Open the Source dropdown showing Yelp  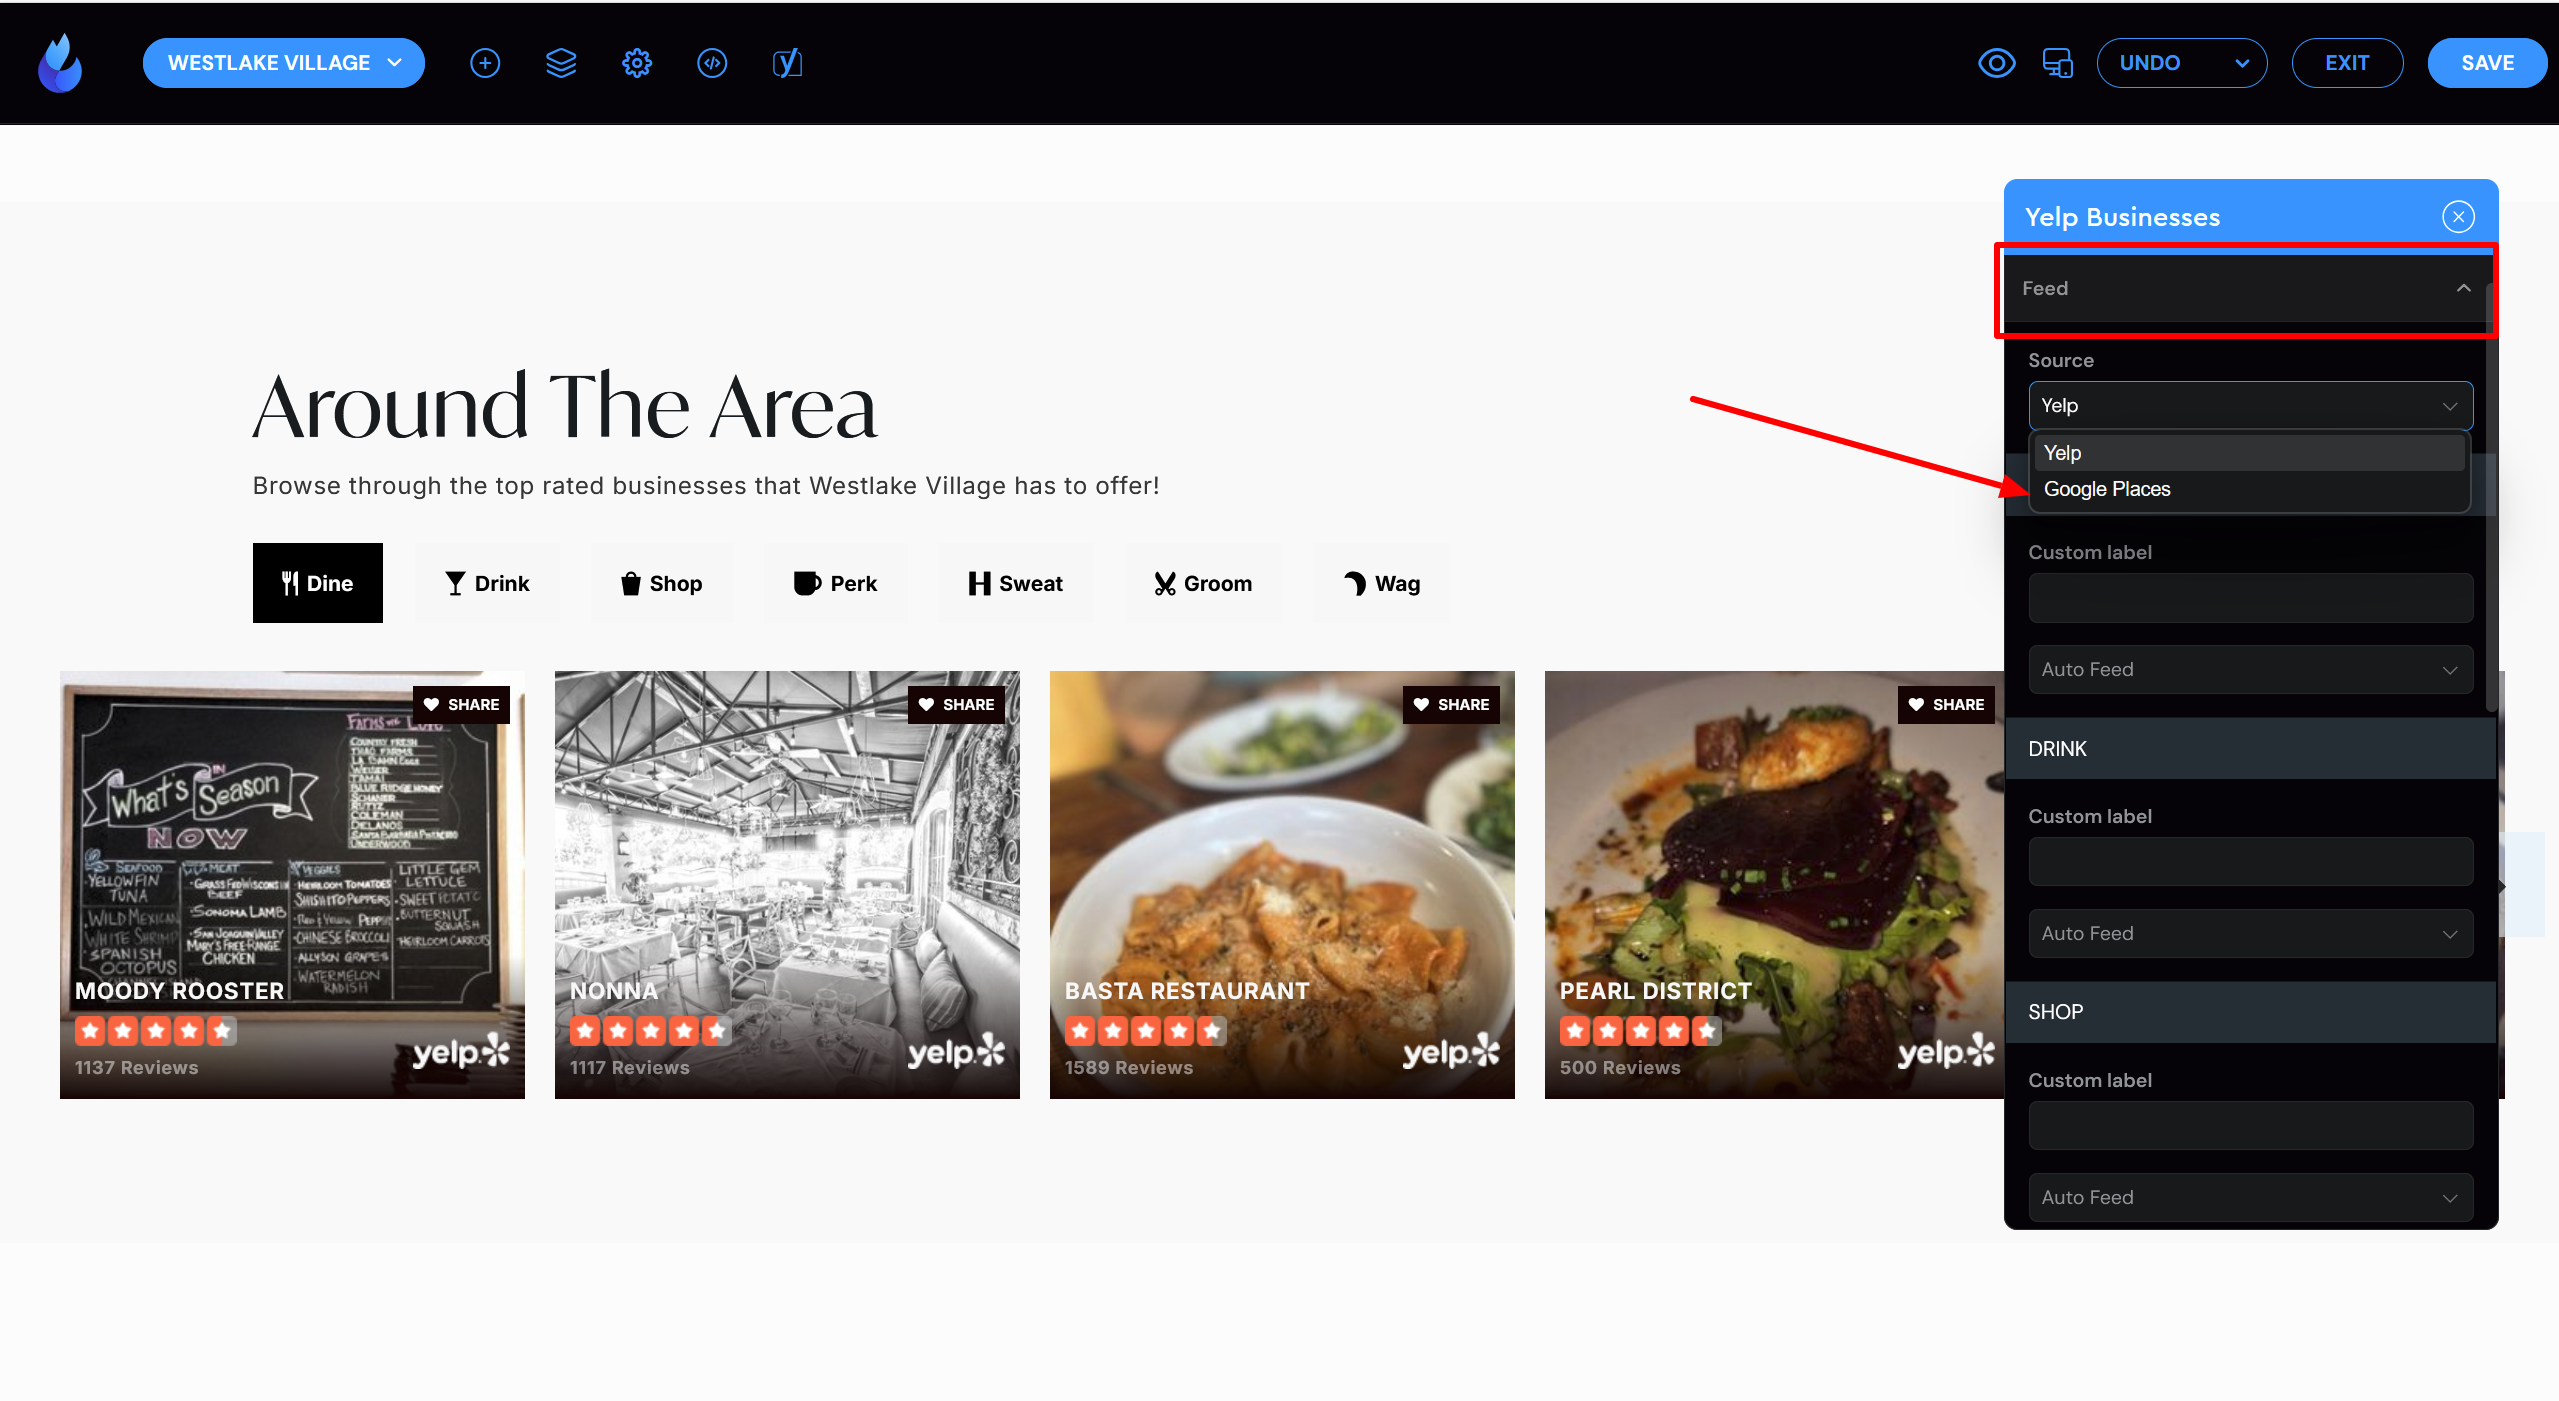2250,405
